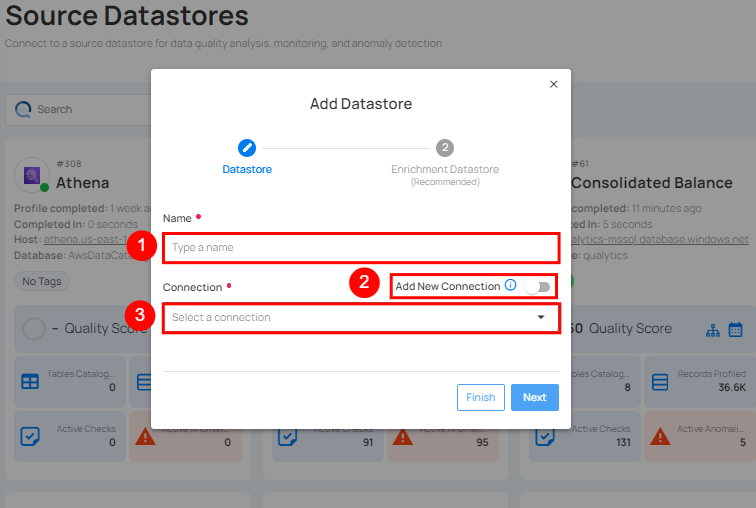Click Consolidated Balance hierarchy tree icon
756x508 pixels.
713,329
